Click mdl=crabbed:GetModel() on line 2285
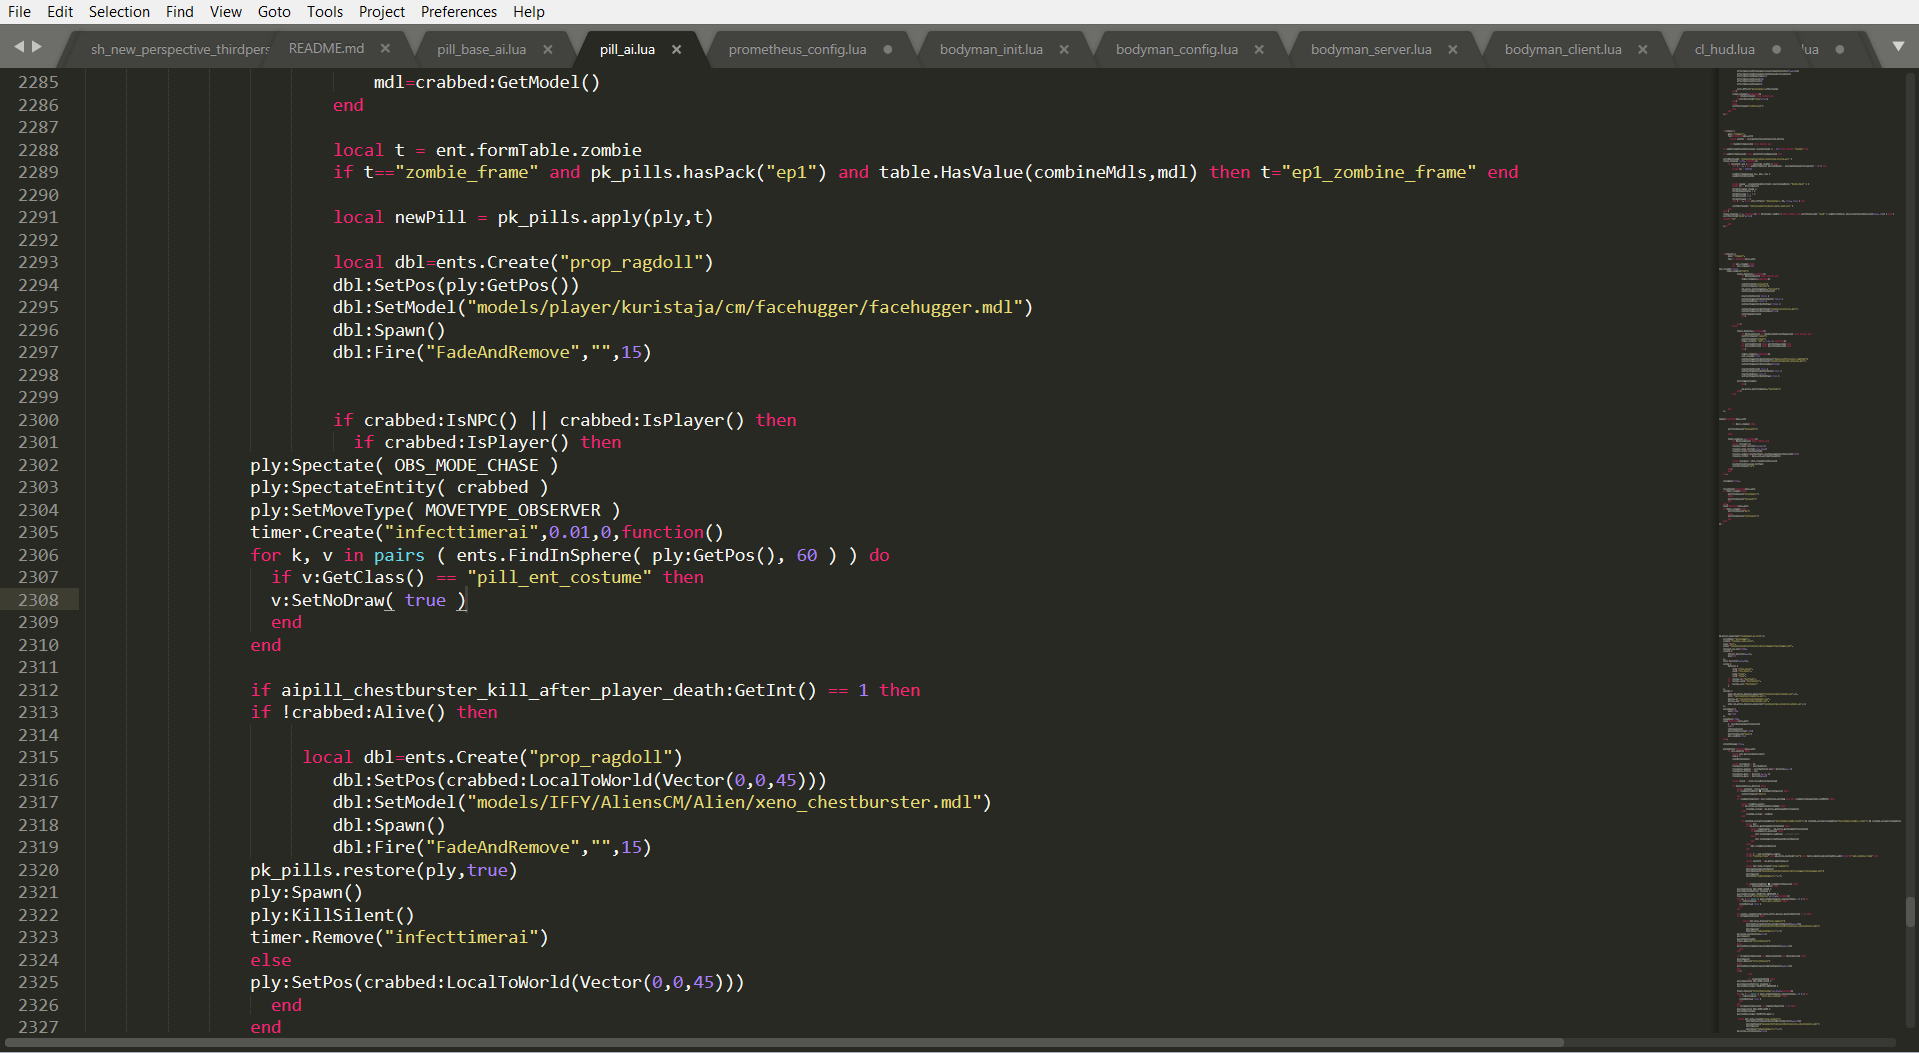The height and width of the screenshot is (1053, 1919). pyautogui.click(x=487, y=82)
